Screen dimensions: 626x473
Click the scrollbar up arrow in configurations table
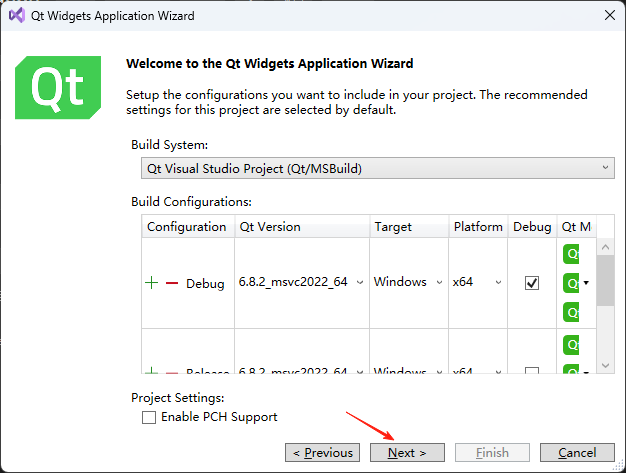point(605,247)
